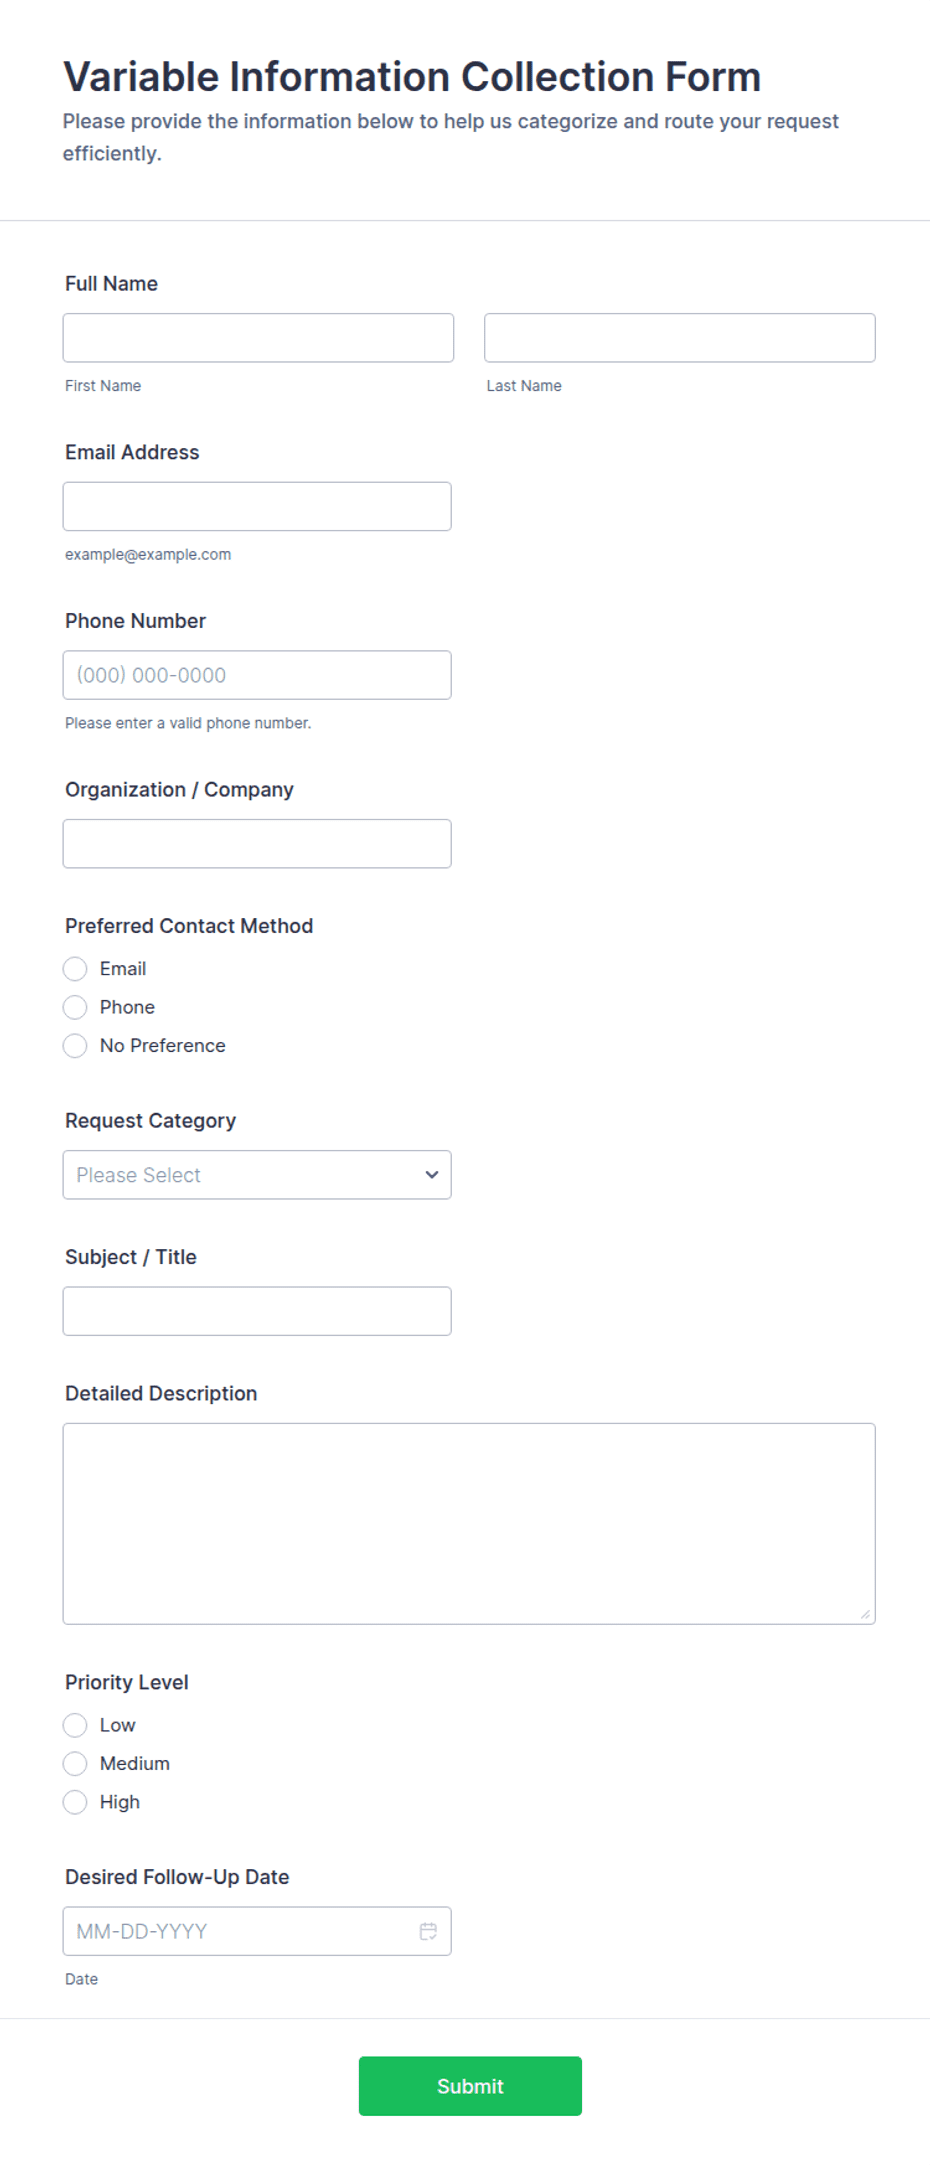Screen dimensions: 930x2165
Task: Grab the description textarea resize handle
Action: pos(866,1614)
